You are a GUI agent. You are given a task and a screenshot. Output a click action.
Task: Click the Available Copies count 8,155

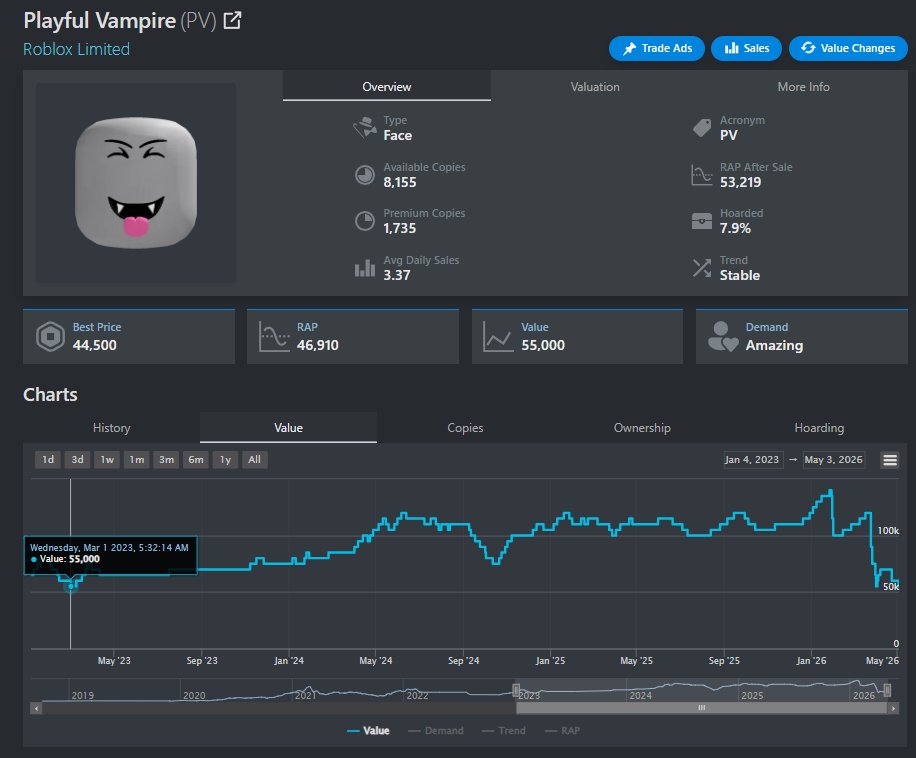click(x=400, y=182)
